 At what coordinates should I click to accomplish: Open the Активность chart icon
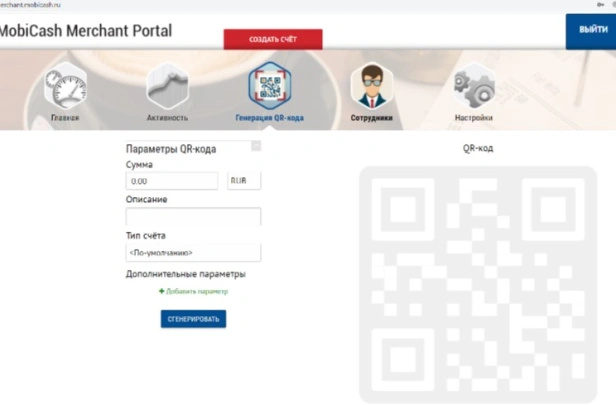coord(167,86)
